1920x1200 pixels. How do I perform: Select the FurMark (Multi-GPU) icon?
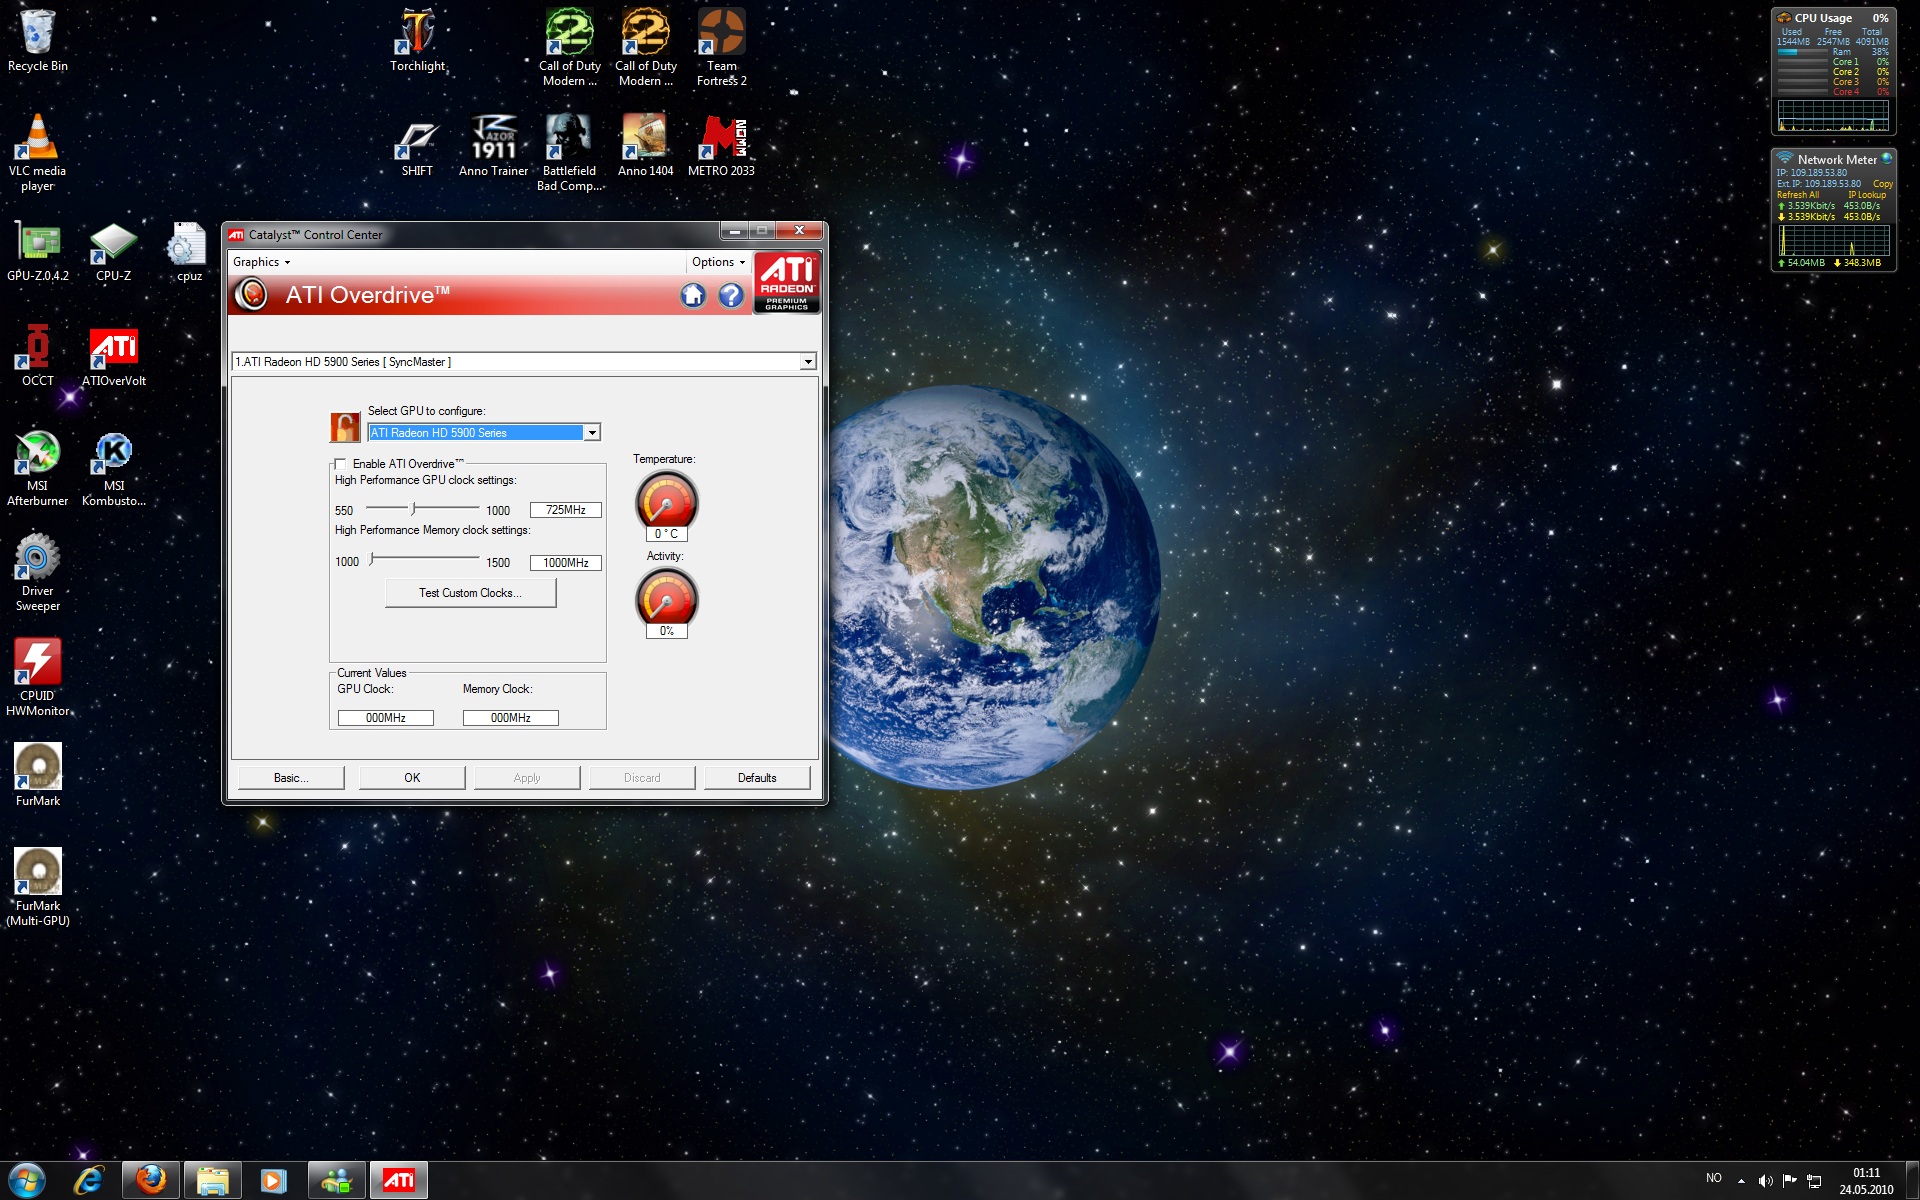click(x=38, y=887)
